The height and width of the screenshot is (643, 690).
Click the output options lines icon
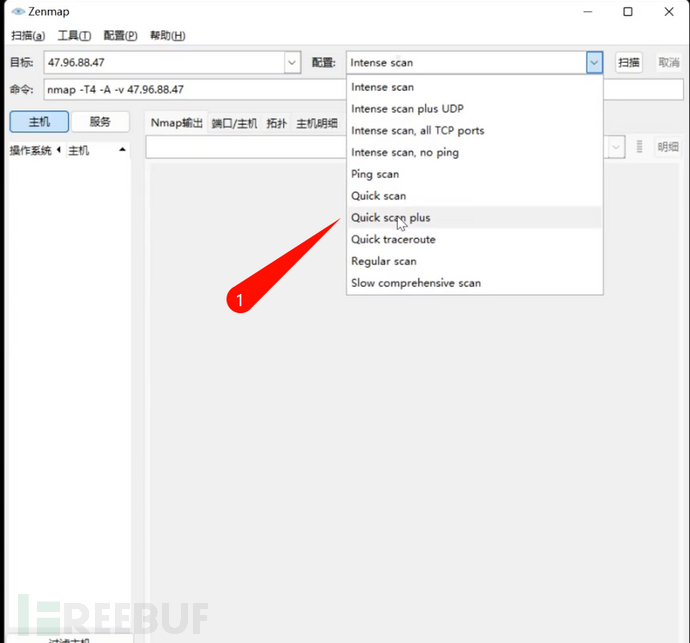pos(639,147)
